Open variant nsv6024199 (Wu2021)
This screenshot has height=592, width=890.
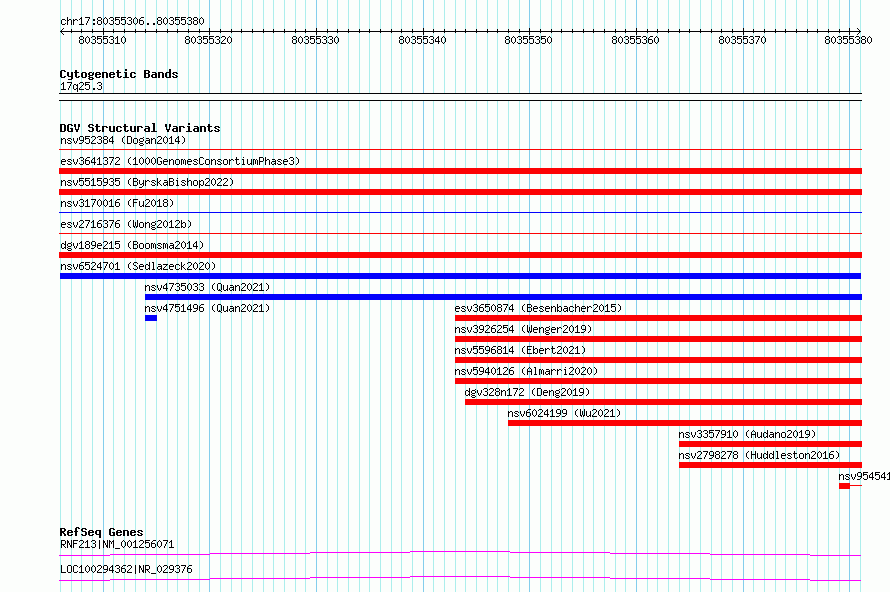[564, 413]
